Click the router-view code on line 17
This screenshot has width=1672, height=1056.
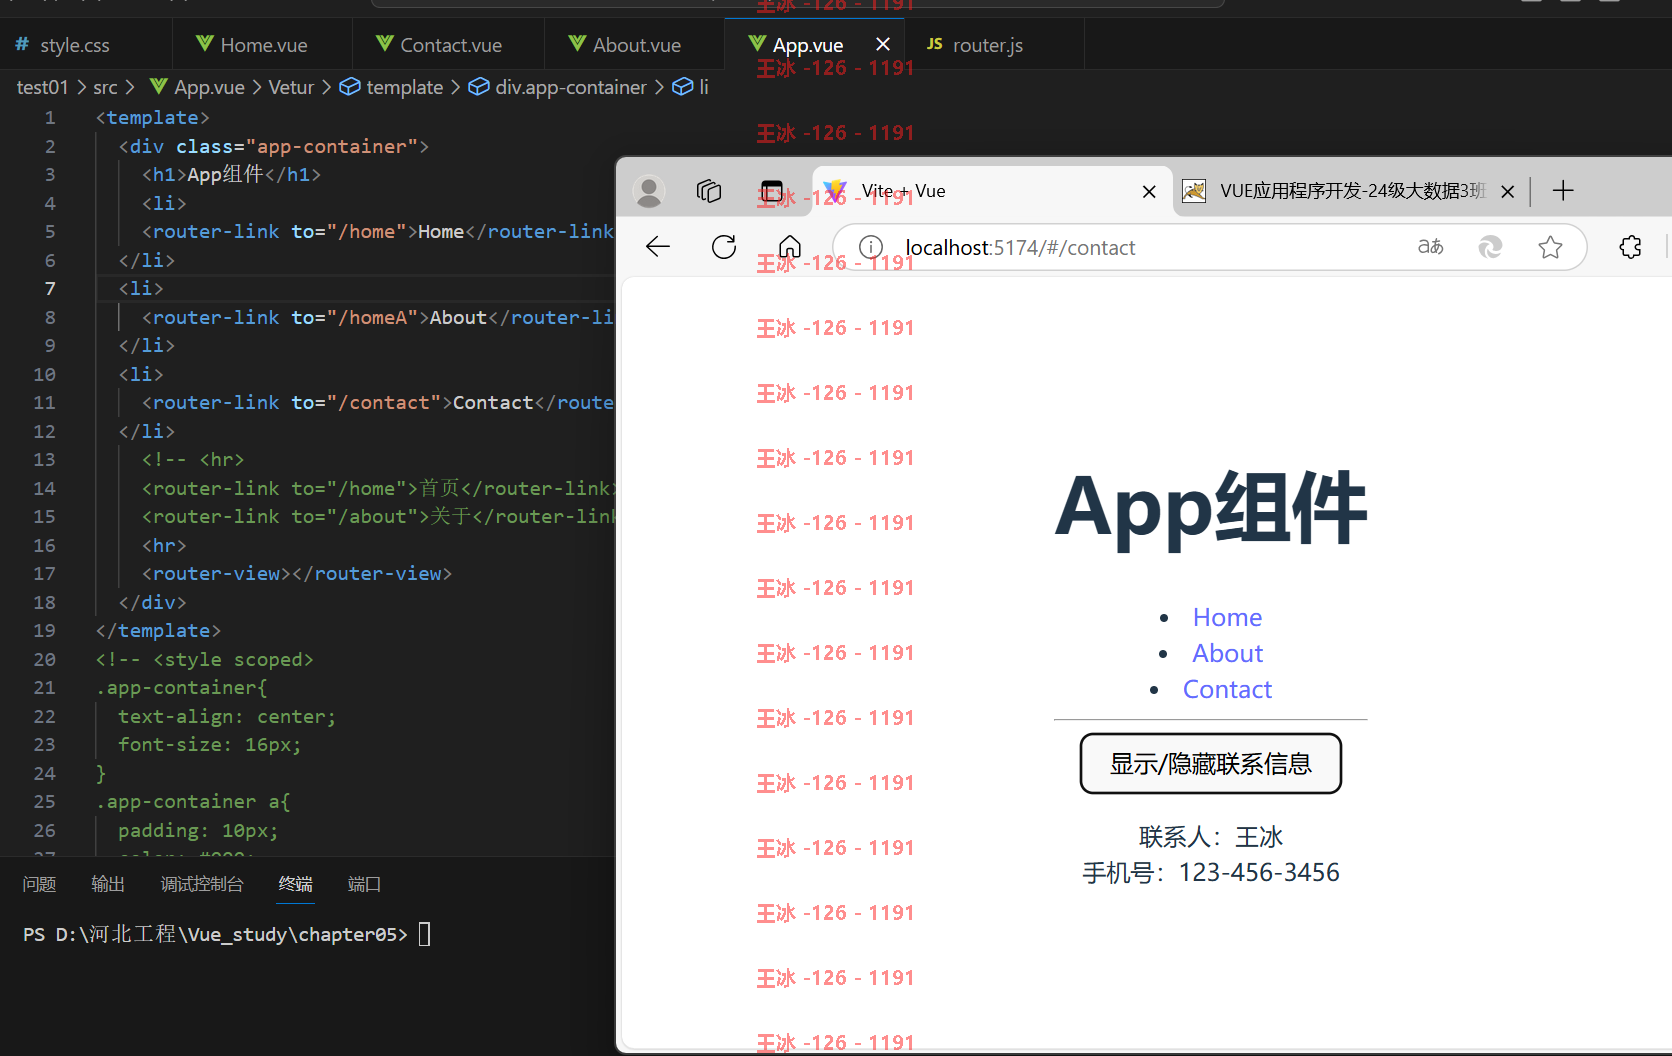click(x=297, y=573)
